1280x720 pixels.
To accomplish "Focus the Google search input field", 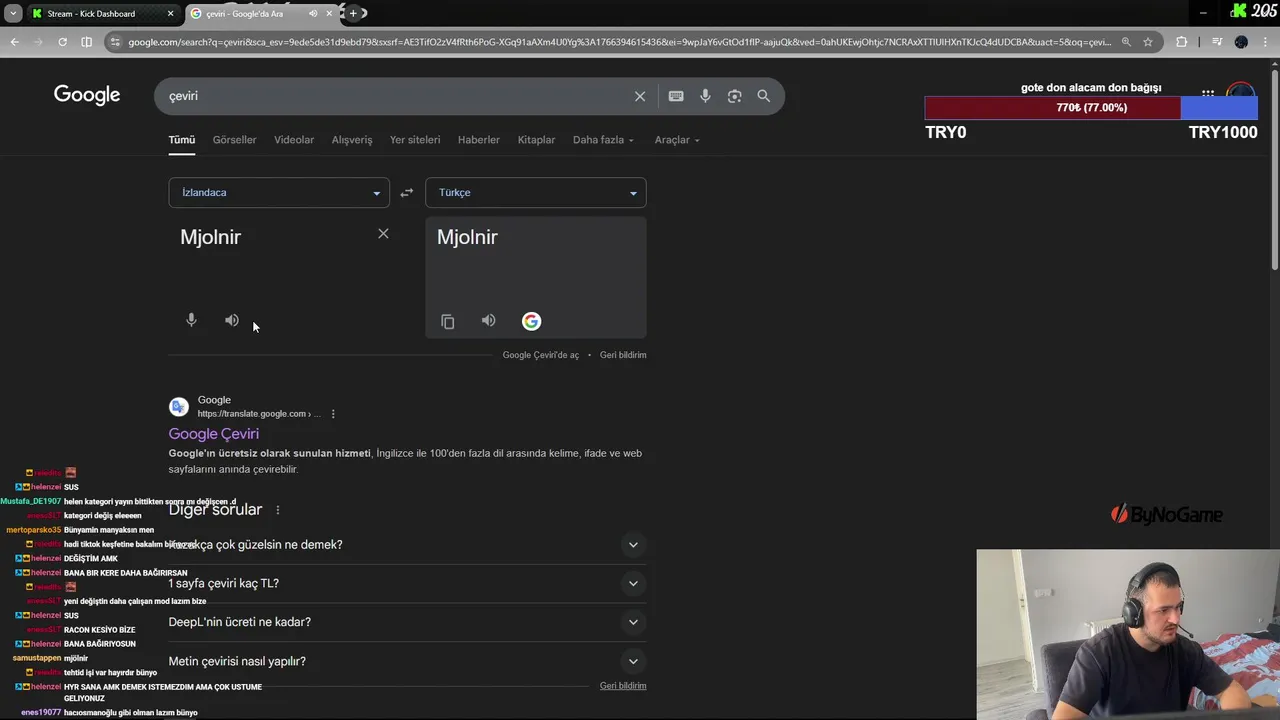I will point(395,96).
